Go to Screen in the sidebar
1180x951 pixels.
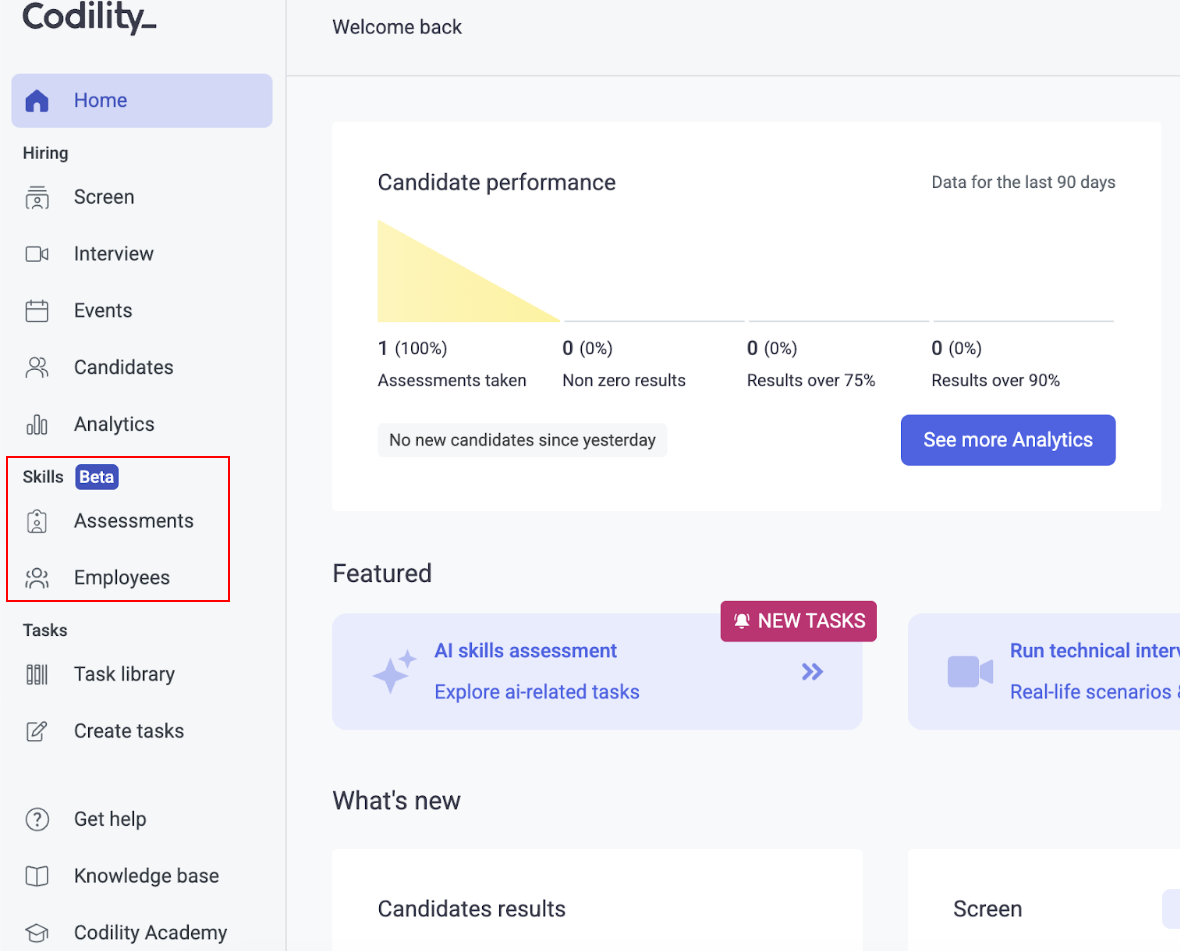[104, 197]
